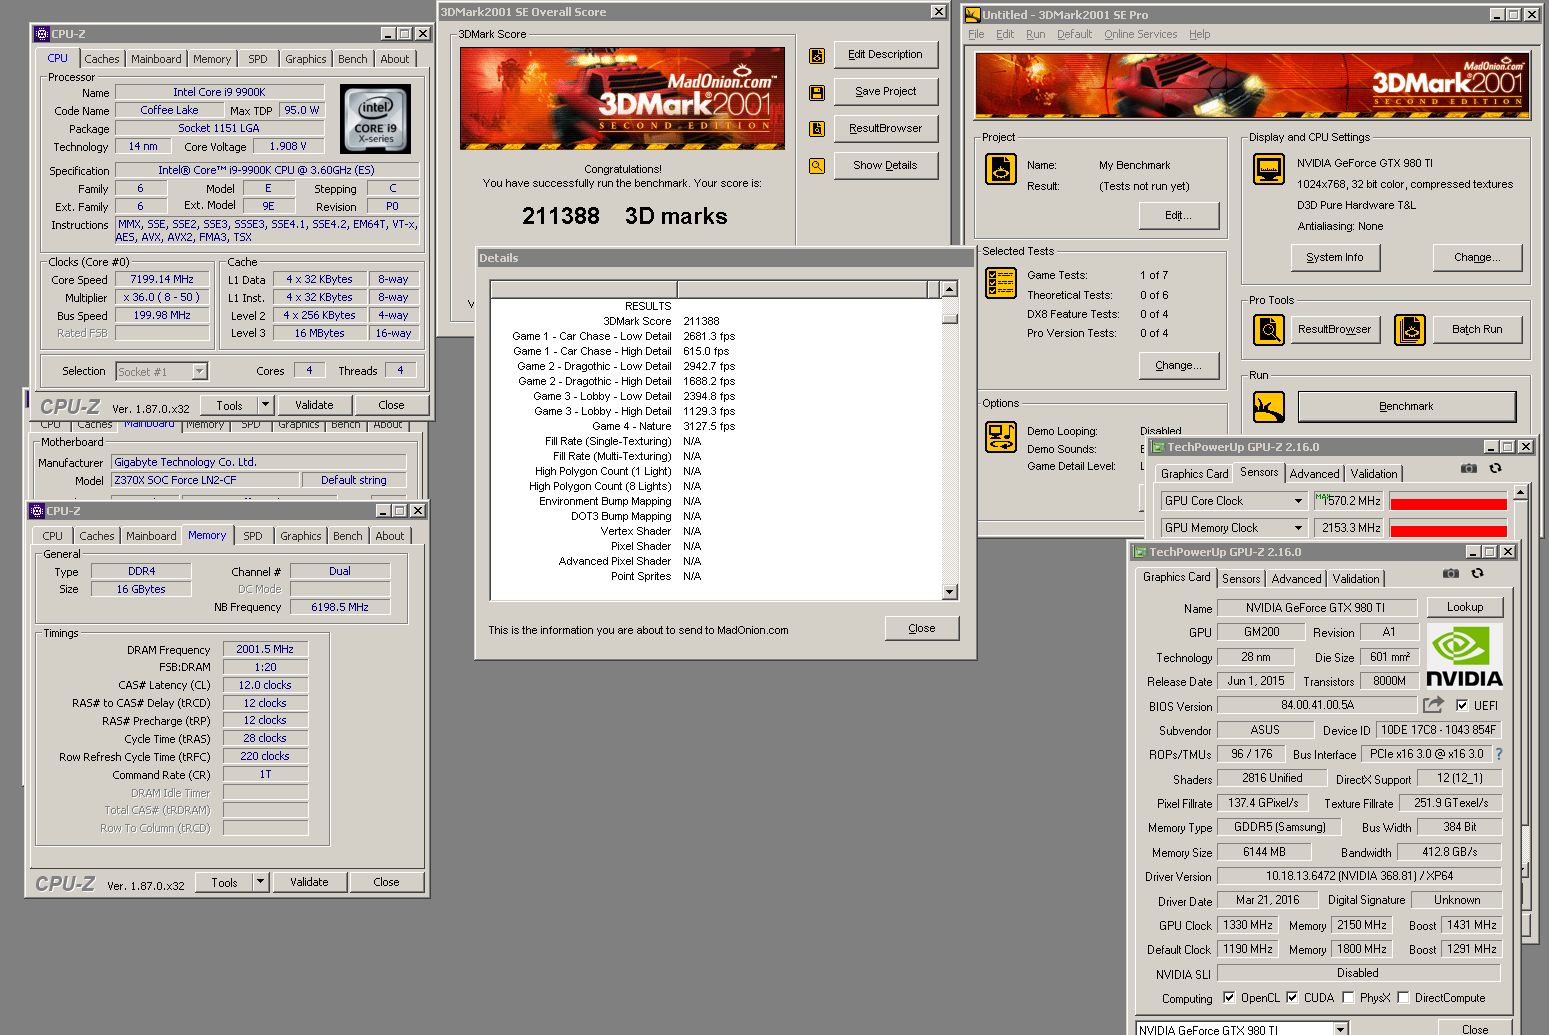1549x1035 pixels.
Task: Click the GPU Core Clock red sensor graph
Action: (x=1448, y=502)
